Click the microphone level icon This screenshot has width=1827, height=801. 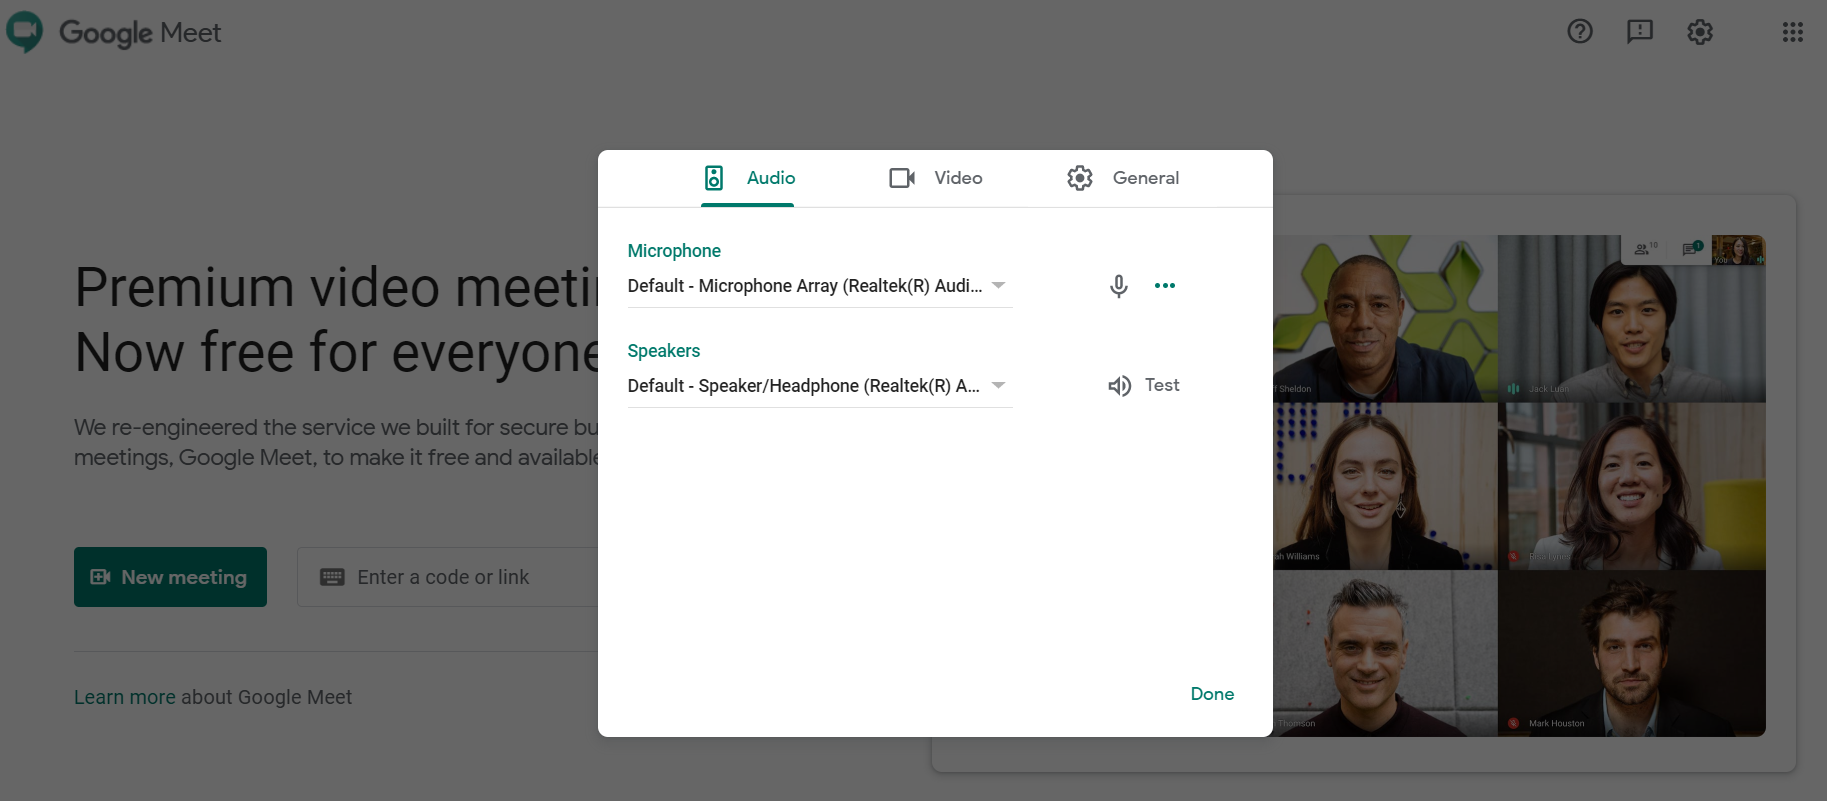[x=1119, y=286]
